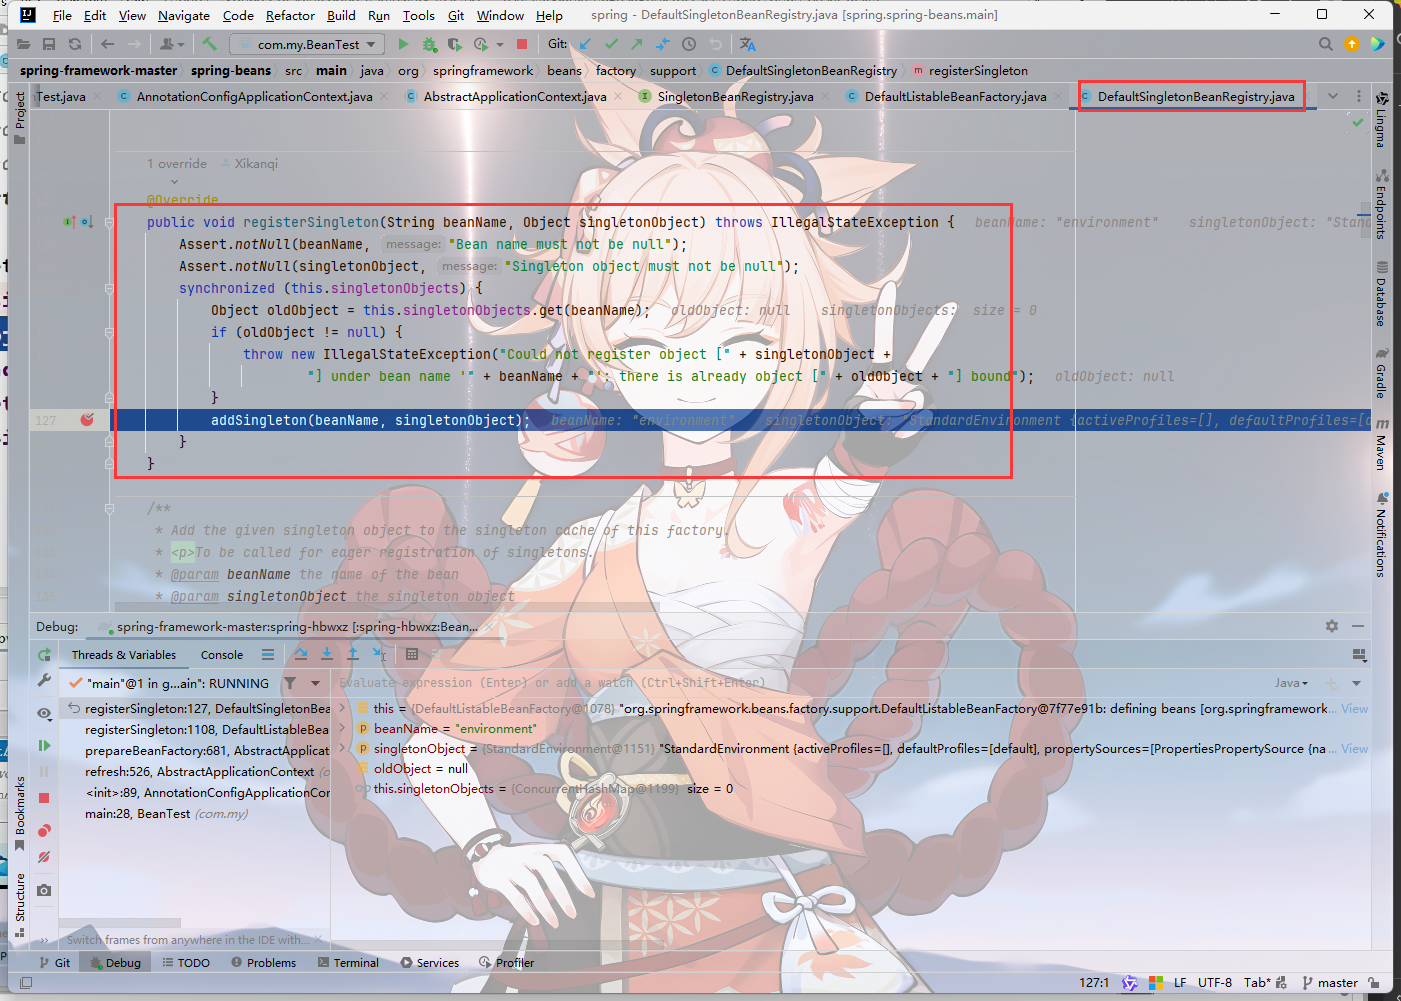Toggle breakpoint at line 127
Viewport: 1401px width, 1001px height.
point(87,420)
